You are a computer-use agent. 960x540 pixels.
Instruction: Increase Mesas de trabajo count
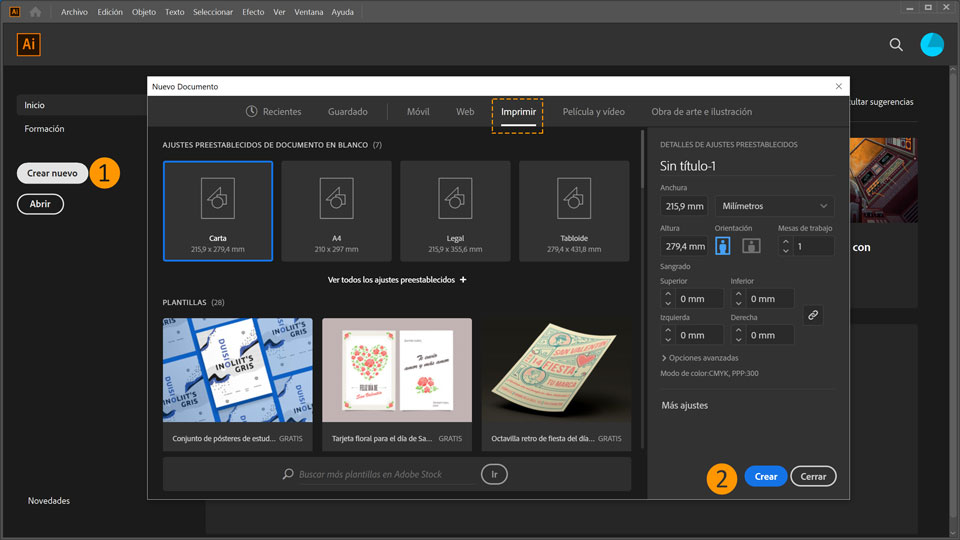click(786, 242)
